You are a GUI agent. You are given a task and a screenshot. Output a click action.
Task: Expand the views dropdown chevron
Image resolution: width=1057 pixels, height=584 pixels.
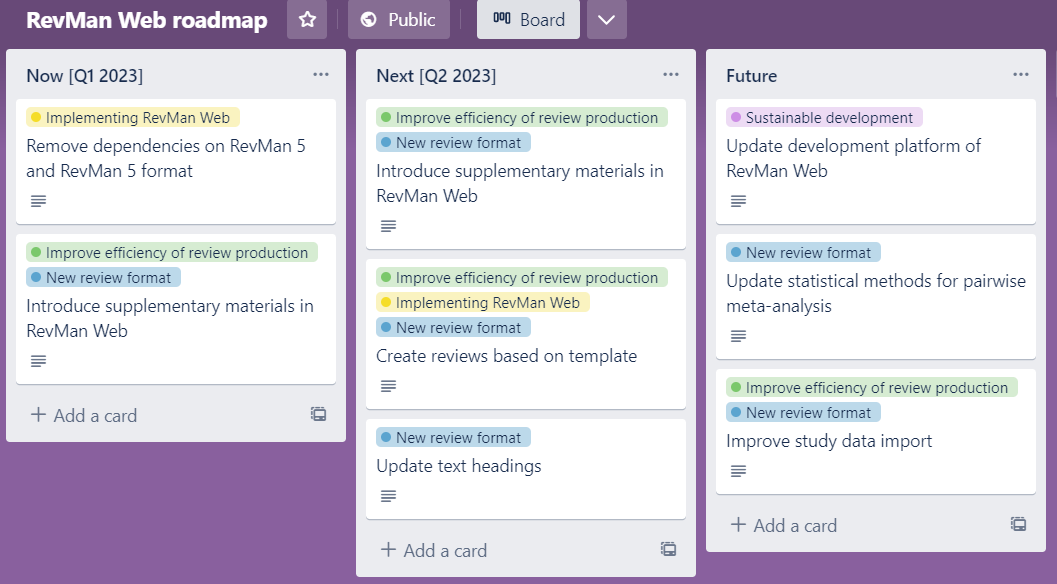click(x=606, y=20)
